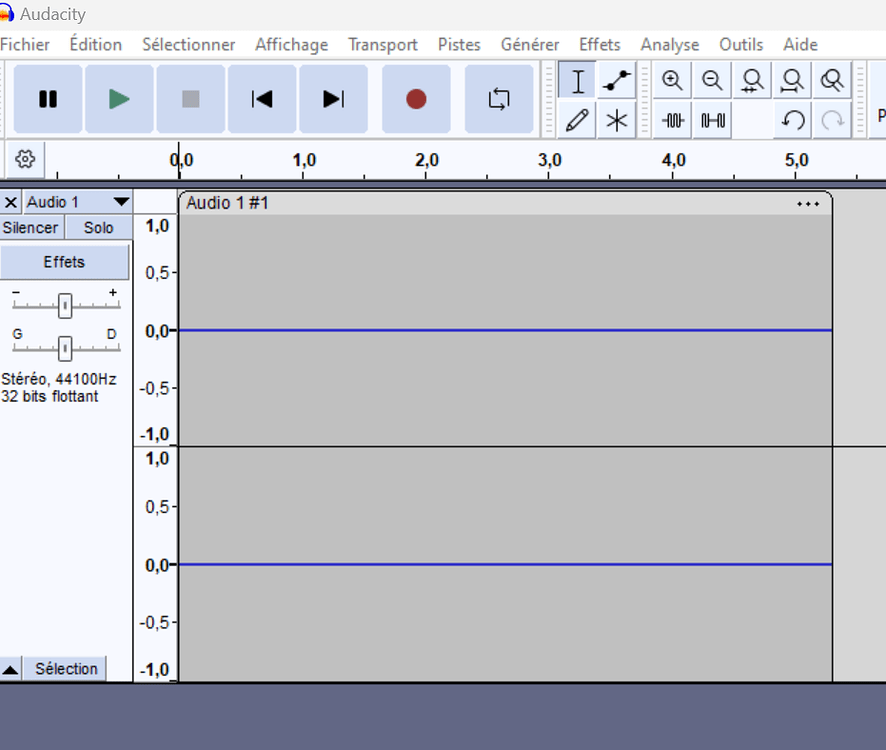Mute the track with Silencer

(31, 227)
